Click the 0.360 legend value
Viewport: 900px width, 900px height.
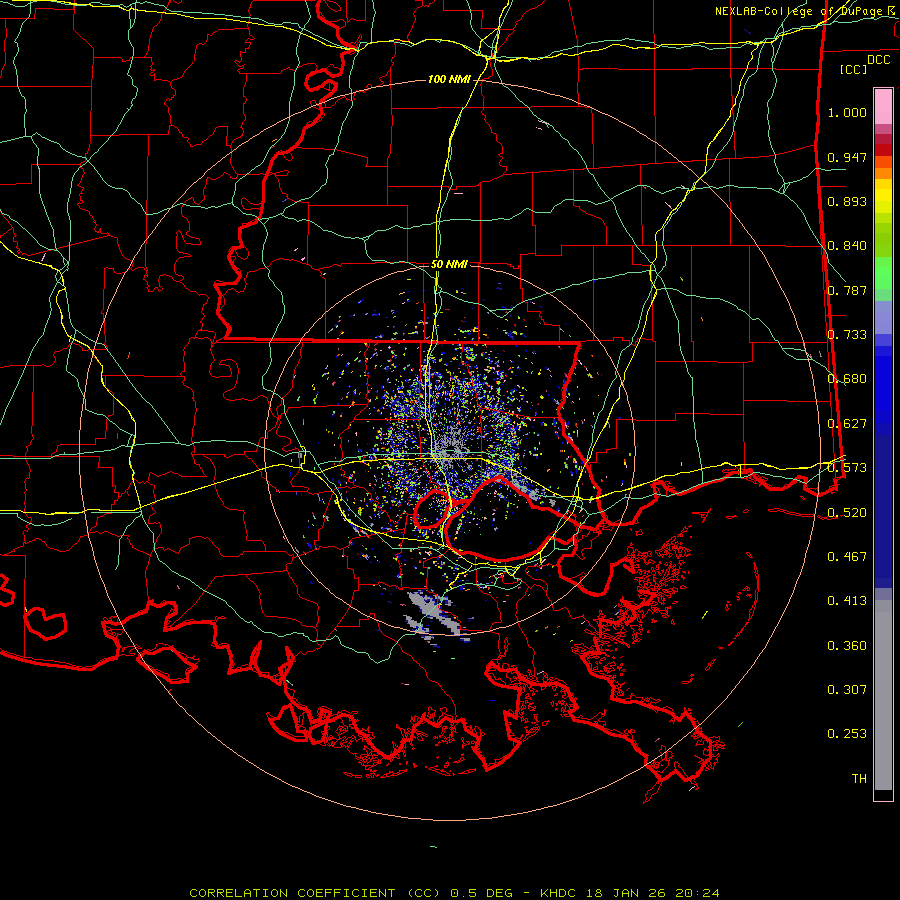(x=847, y=645)
